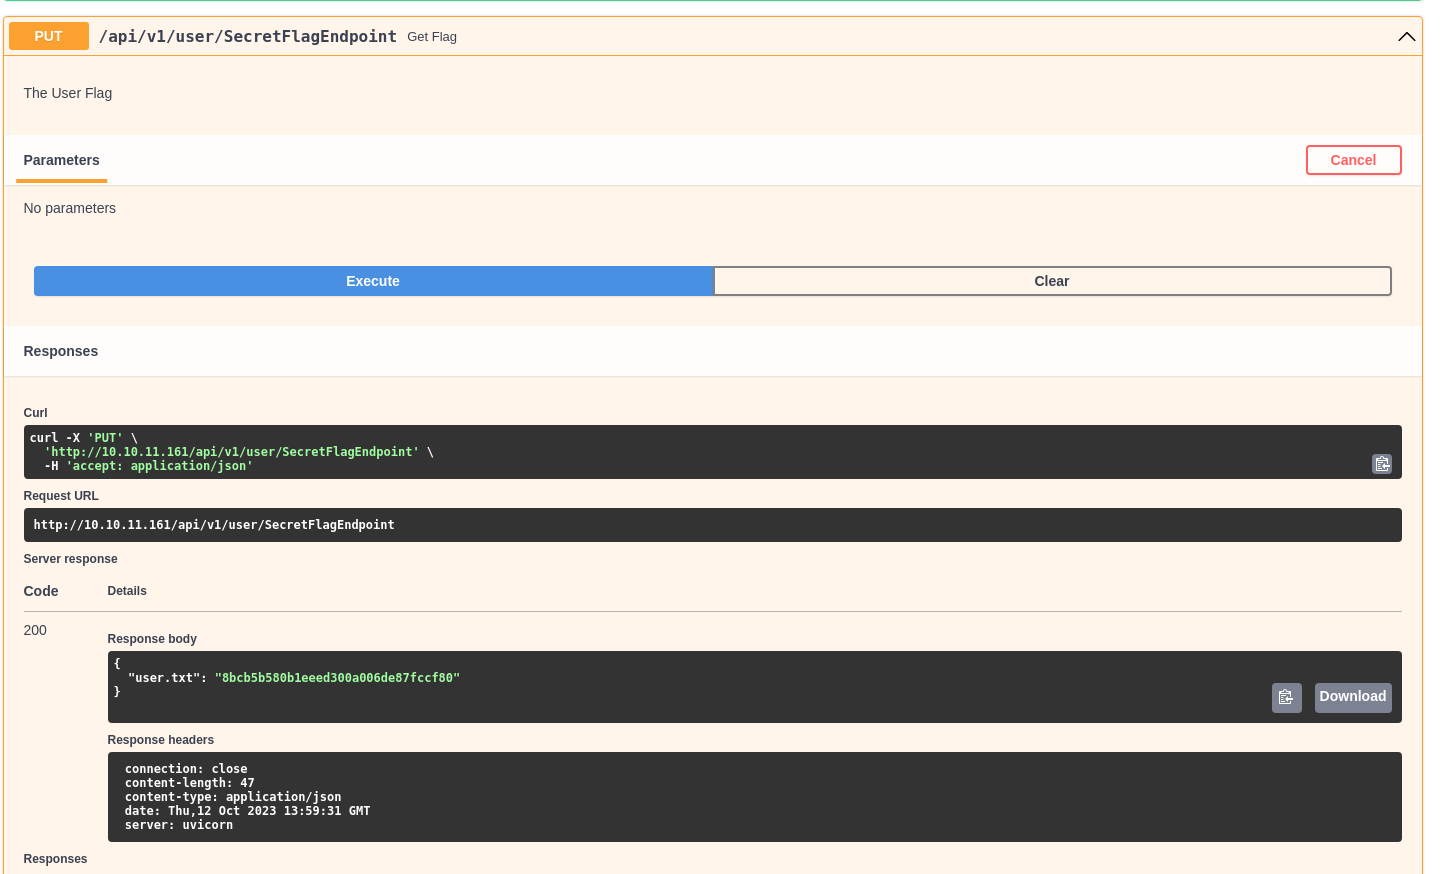
Task: Click the No parameters text
Action: (x=70, y=208)
